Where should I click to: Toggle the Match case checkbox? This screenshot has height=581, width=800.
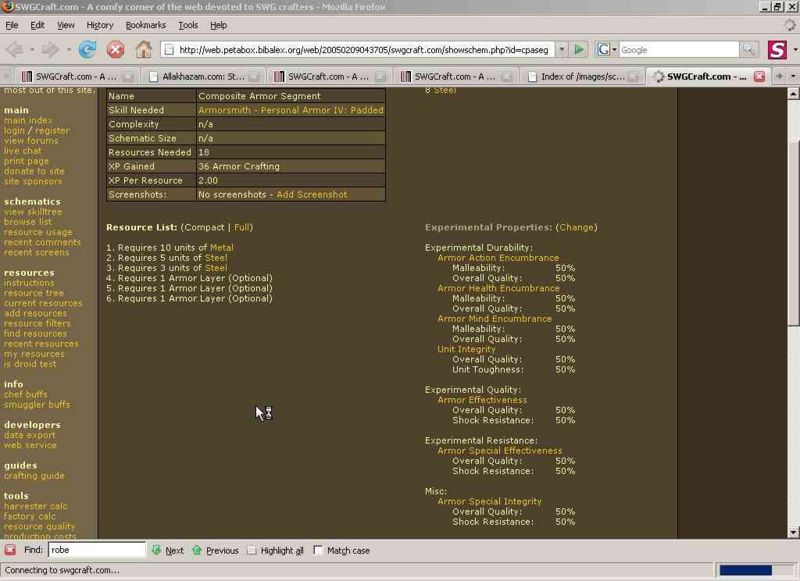[x=318, y=550]
